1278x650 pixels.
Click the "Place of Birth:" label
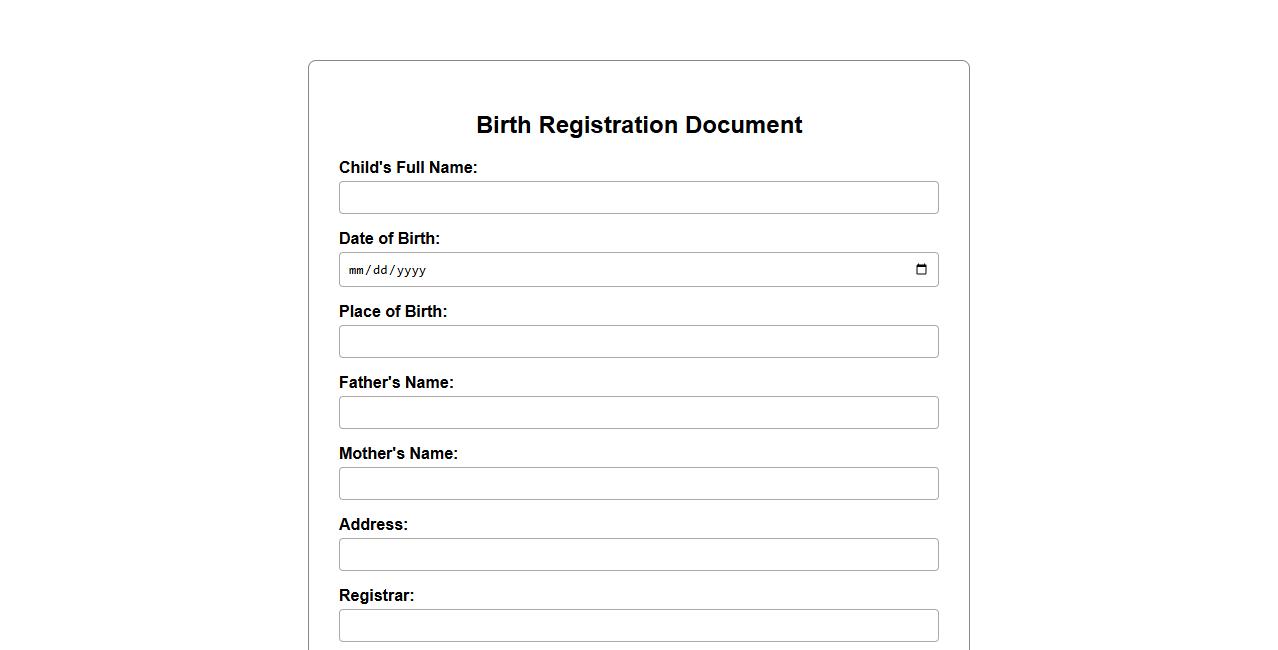point(393,312)
